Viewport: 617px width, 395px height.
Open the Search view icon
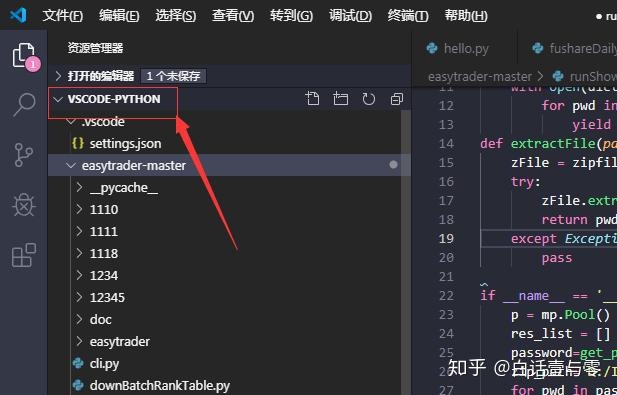click(24, 105)
